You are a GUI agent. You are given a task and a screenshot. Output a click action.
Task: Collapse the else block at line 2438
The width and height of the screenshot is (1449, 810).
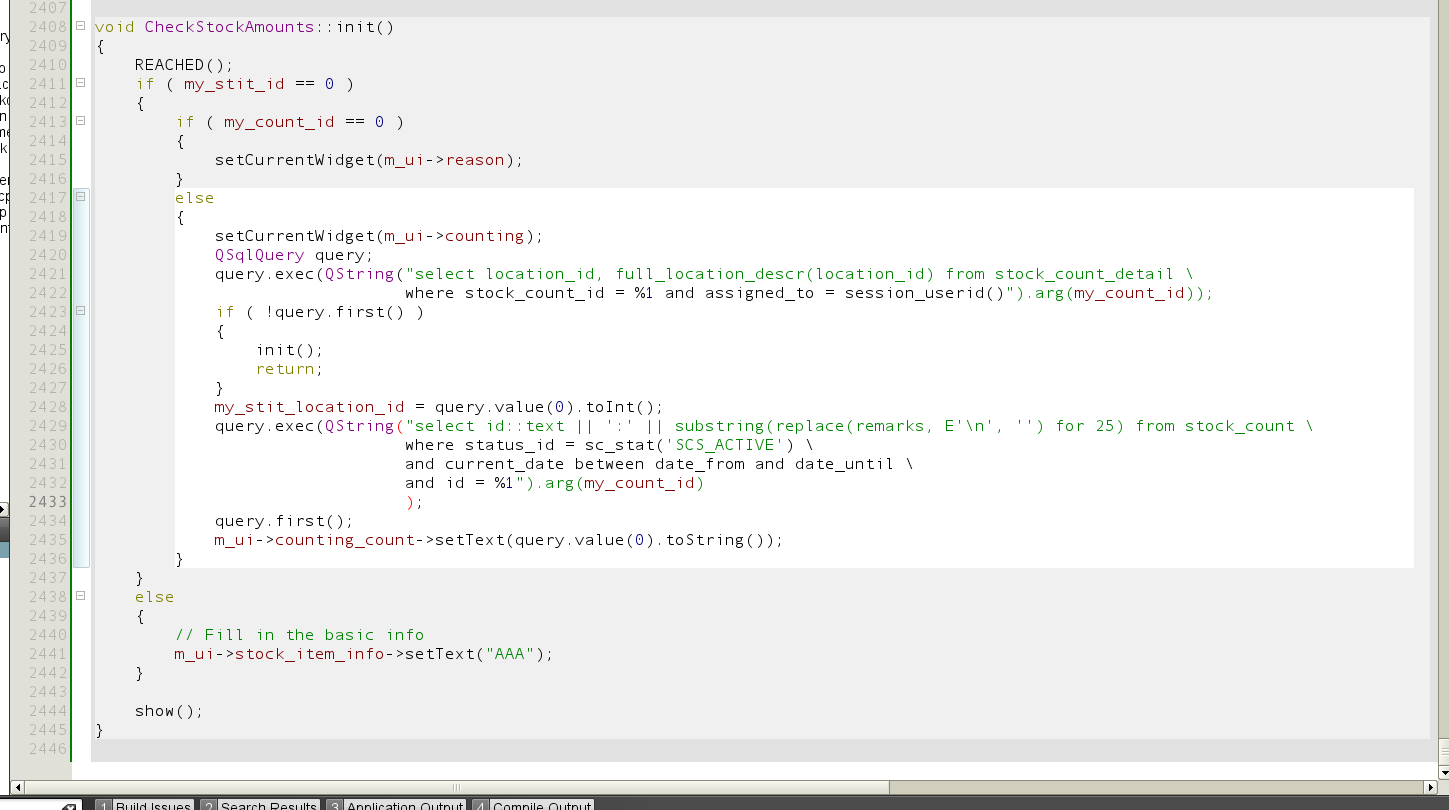(x=80, y=597)
